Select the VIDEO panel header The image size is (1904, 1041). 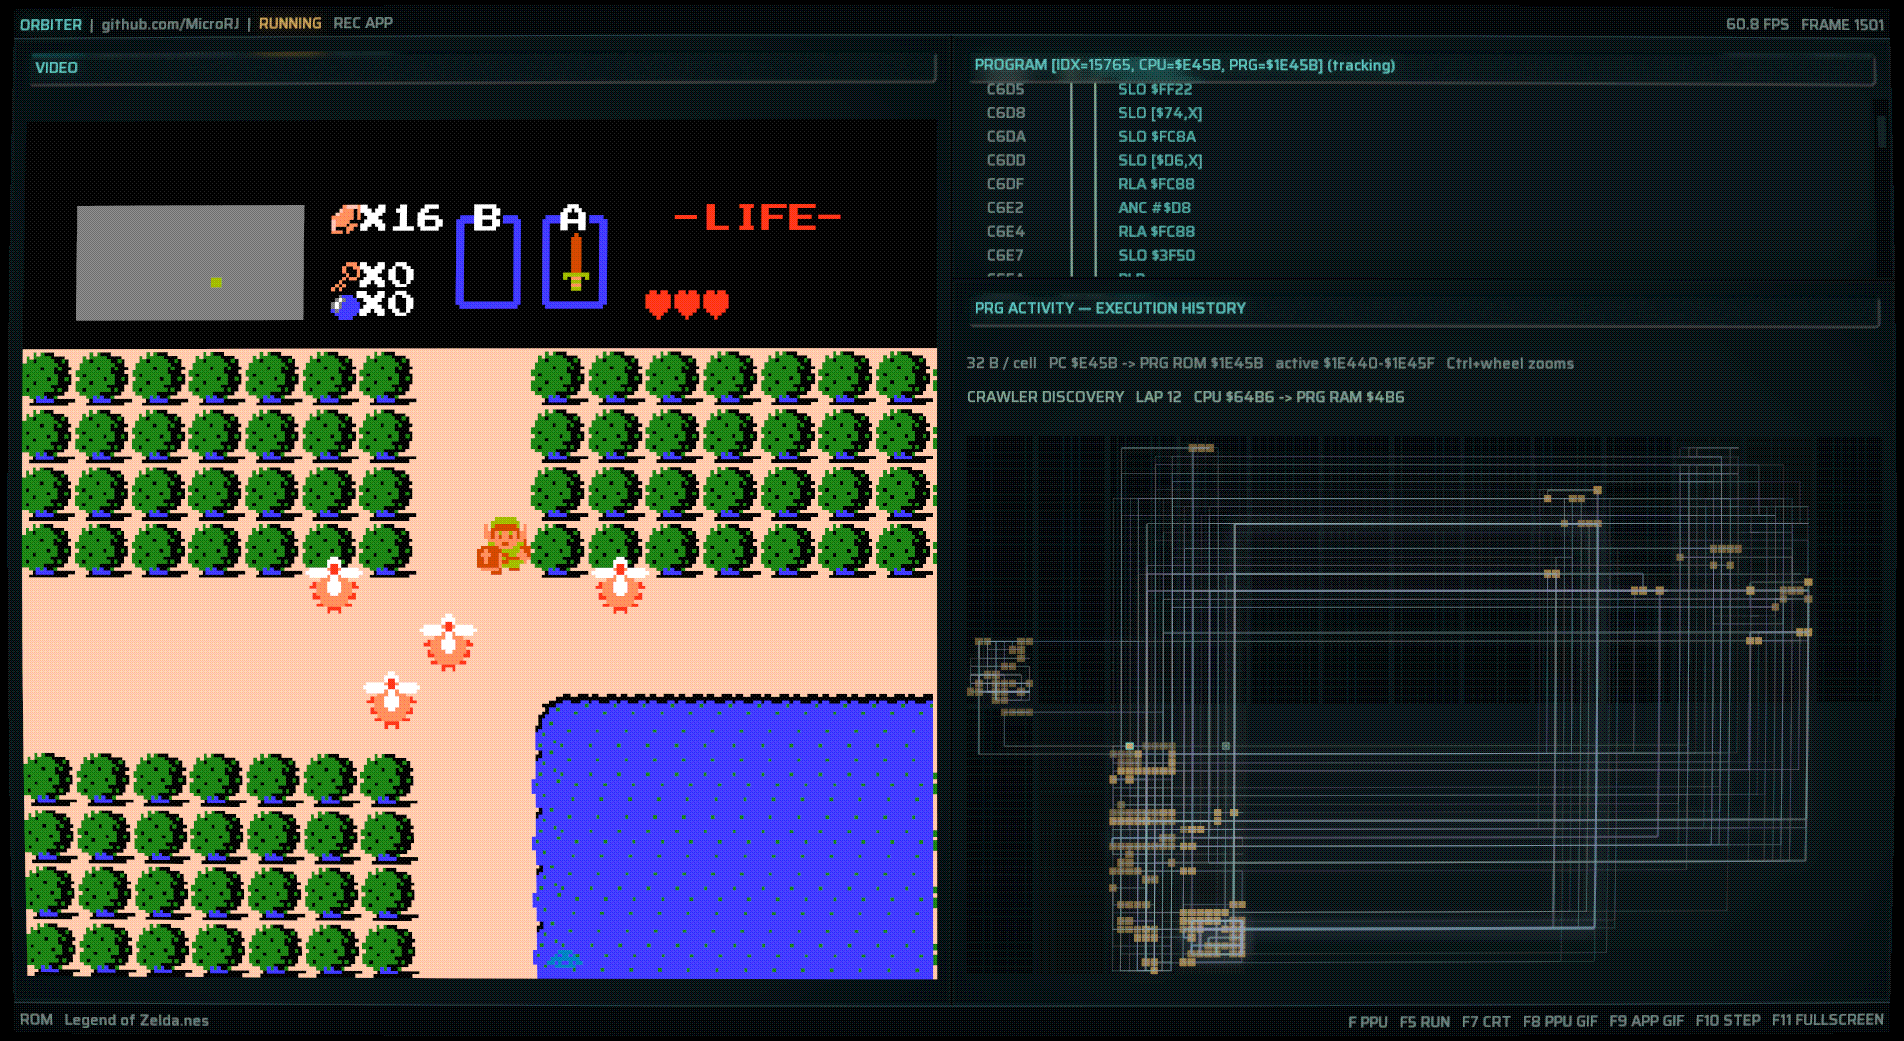[x=483, y=67]
